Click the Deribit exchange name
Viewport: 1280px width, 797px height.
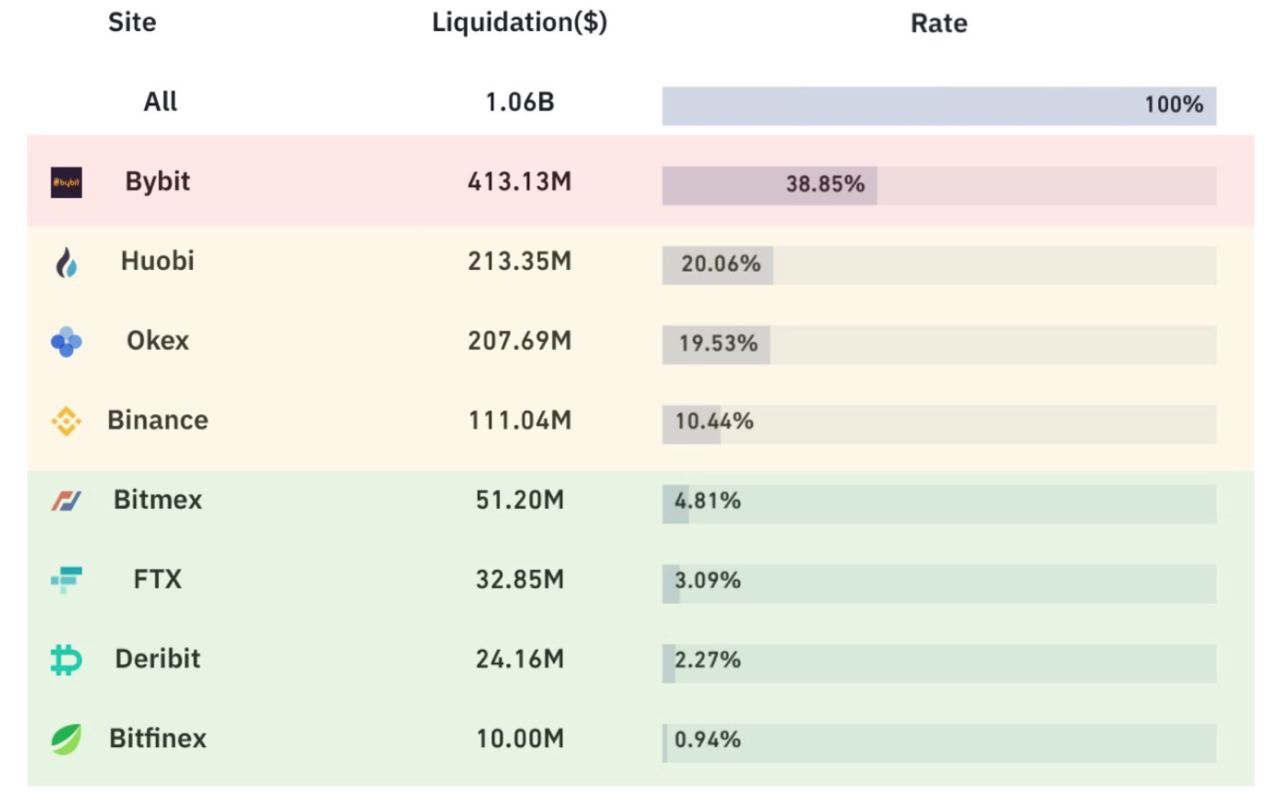pos(157,659)
